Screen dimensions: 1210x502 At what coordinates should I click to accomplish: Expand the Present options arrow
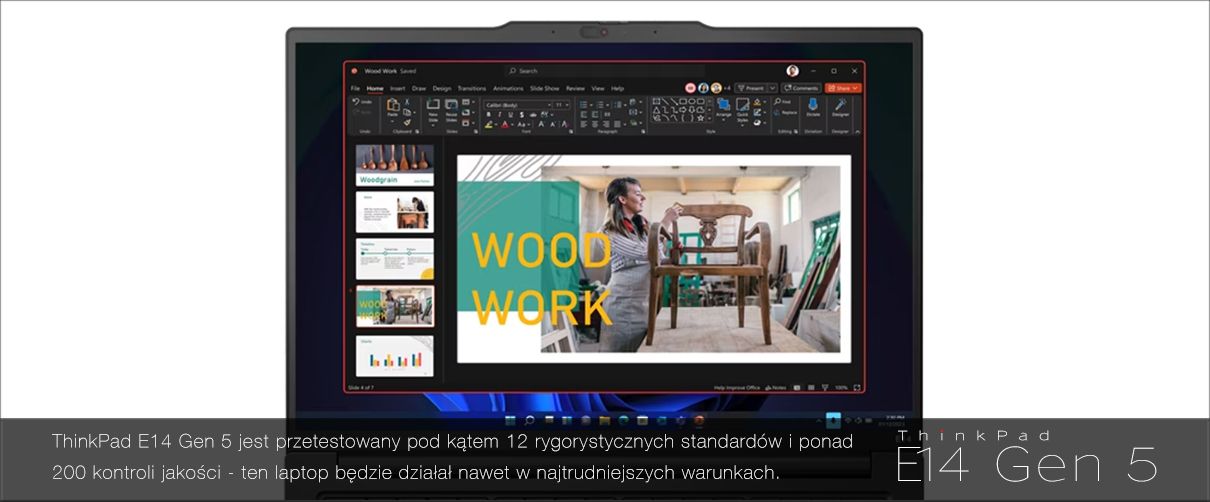click(772, 88)
